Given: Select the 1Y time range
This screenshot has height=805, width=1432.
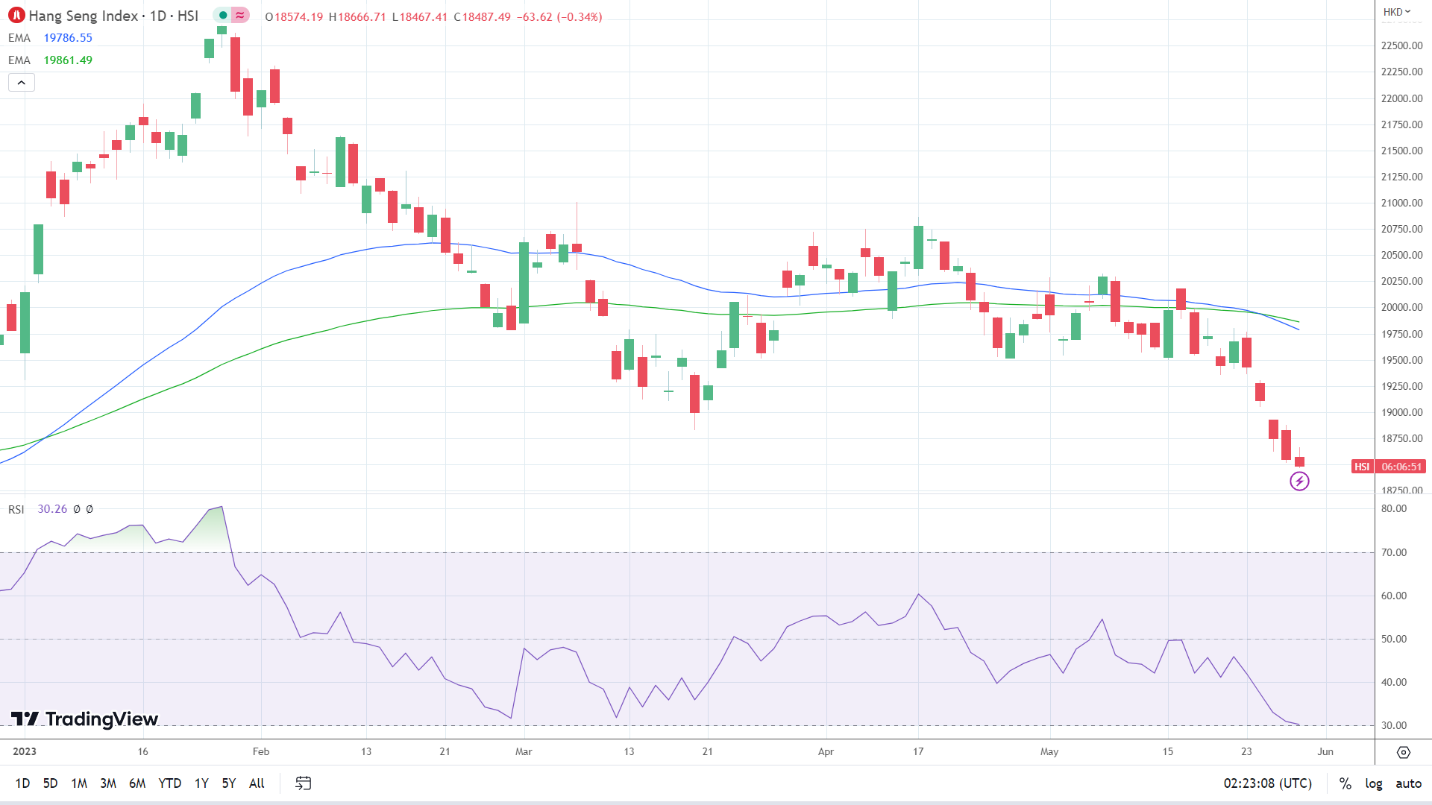Looking at the screenshot, I should coord(202,783).
